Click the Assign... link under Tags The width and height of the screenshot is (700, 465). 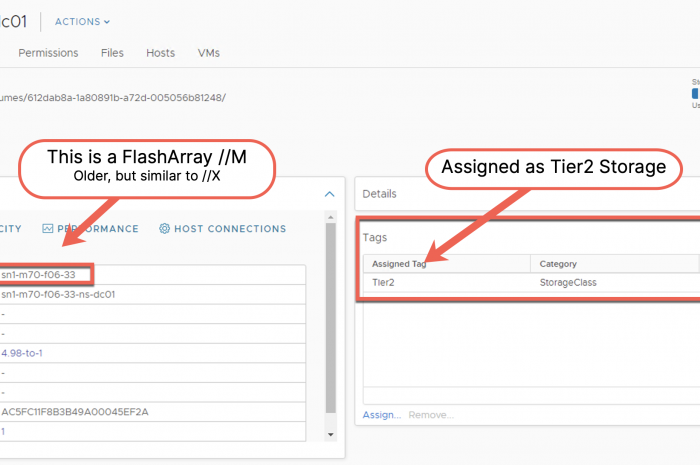click(x=381, y=415)
